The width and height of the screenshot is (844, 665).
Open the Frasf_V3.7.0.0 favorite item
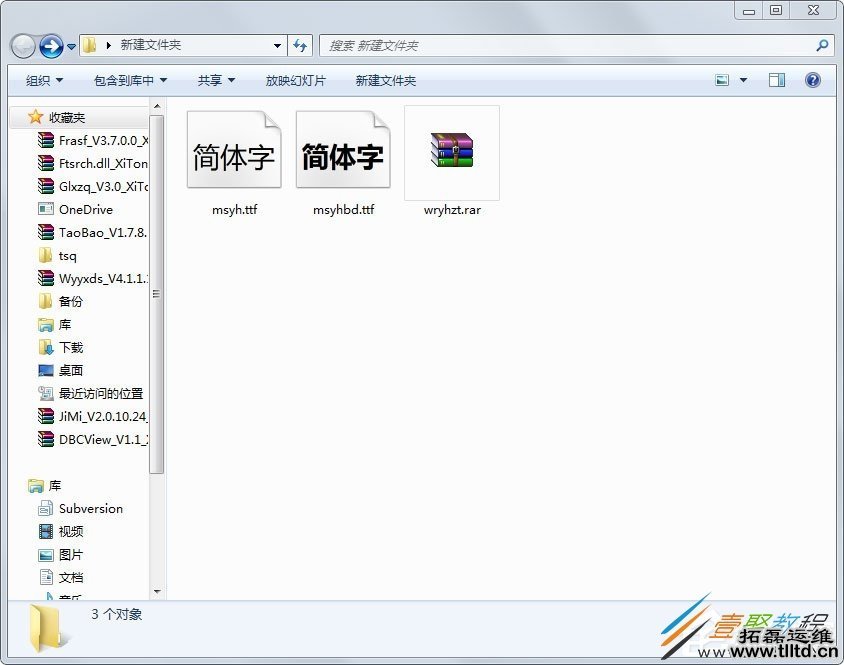tap(97, 140)
